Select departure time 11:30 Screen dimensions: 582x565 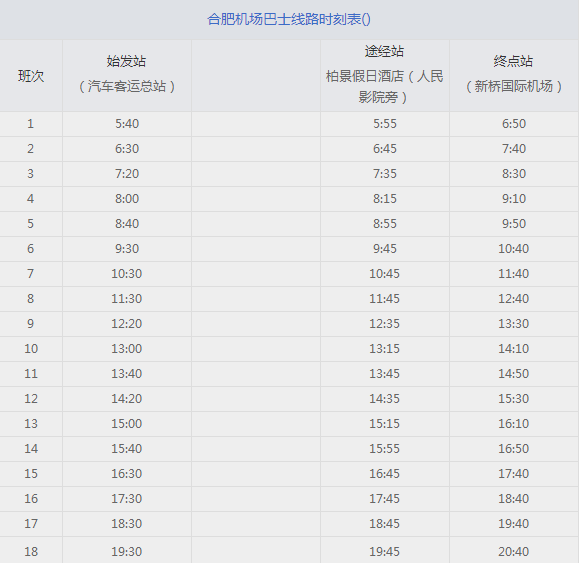pos(127,299)
